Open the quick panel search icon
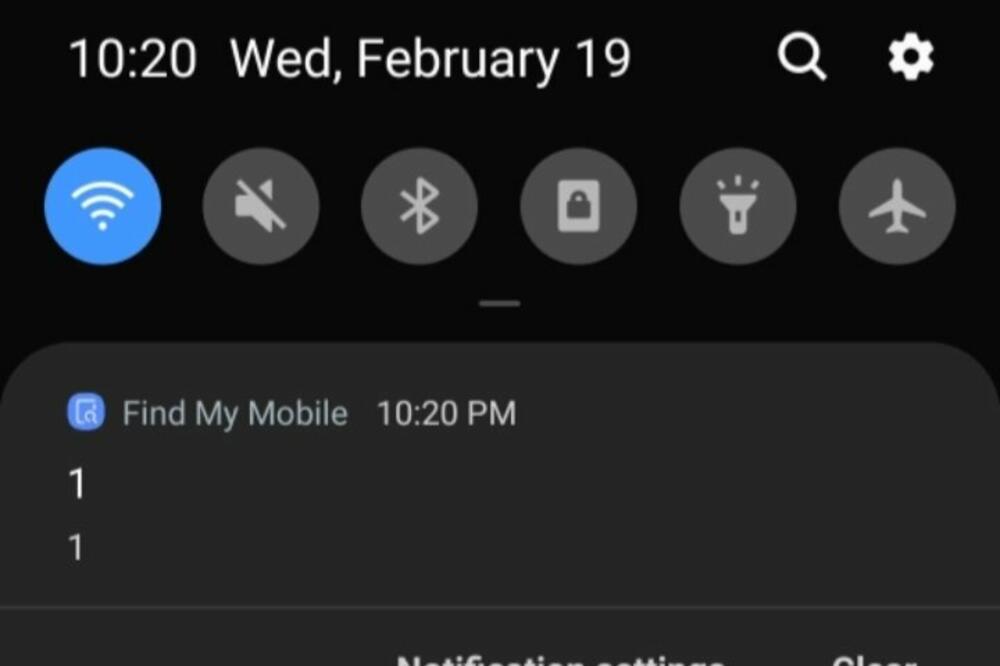The image size is (1000, 666). coord(802,57)
